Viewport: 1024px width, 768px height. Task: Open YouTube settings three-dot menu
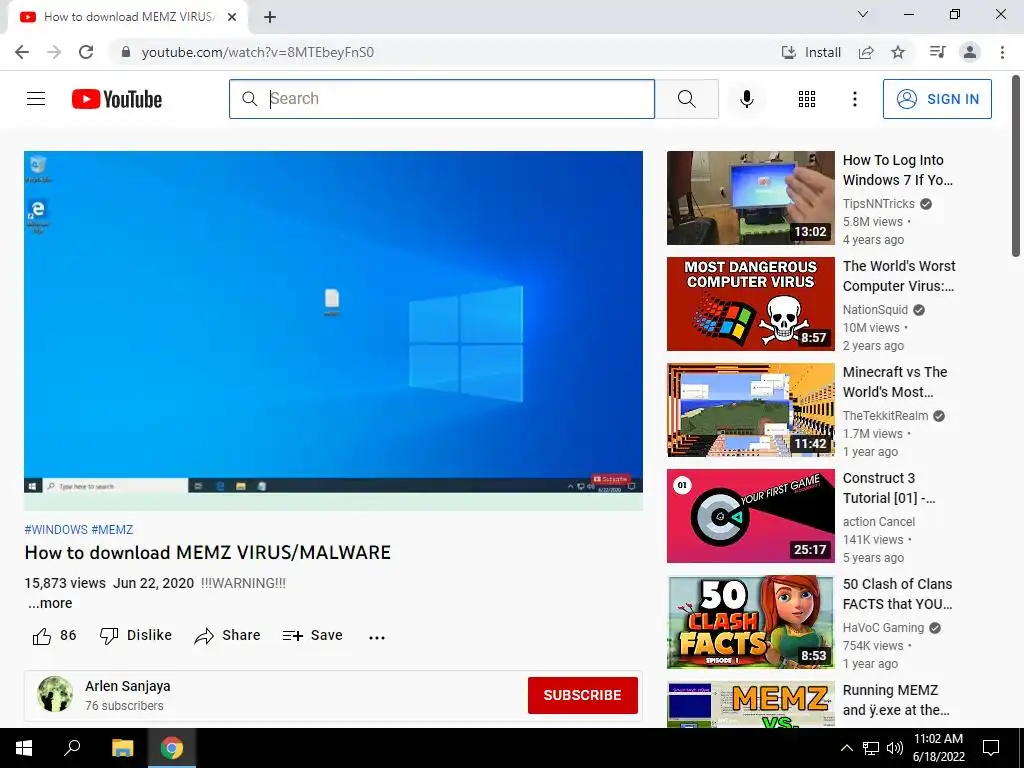855,99
